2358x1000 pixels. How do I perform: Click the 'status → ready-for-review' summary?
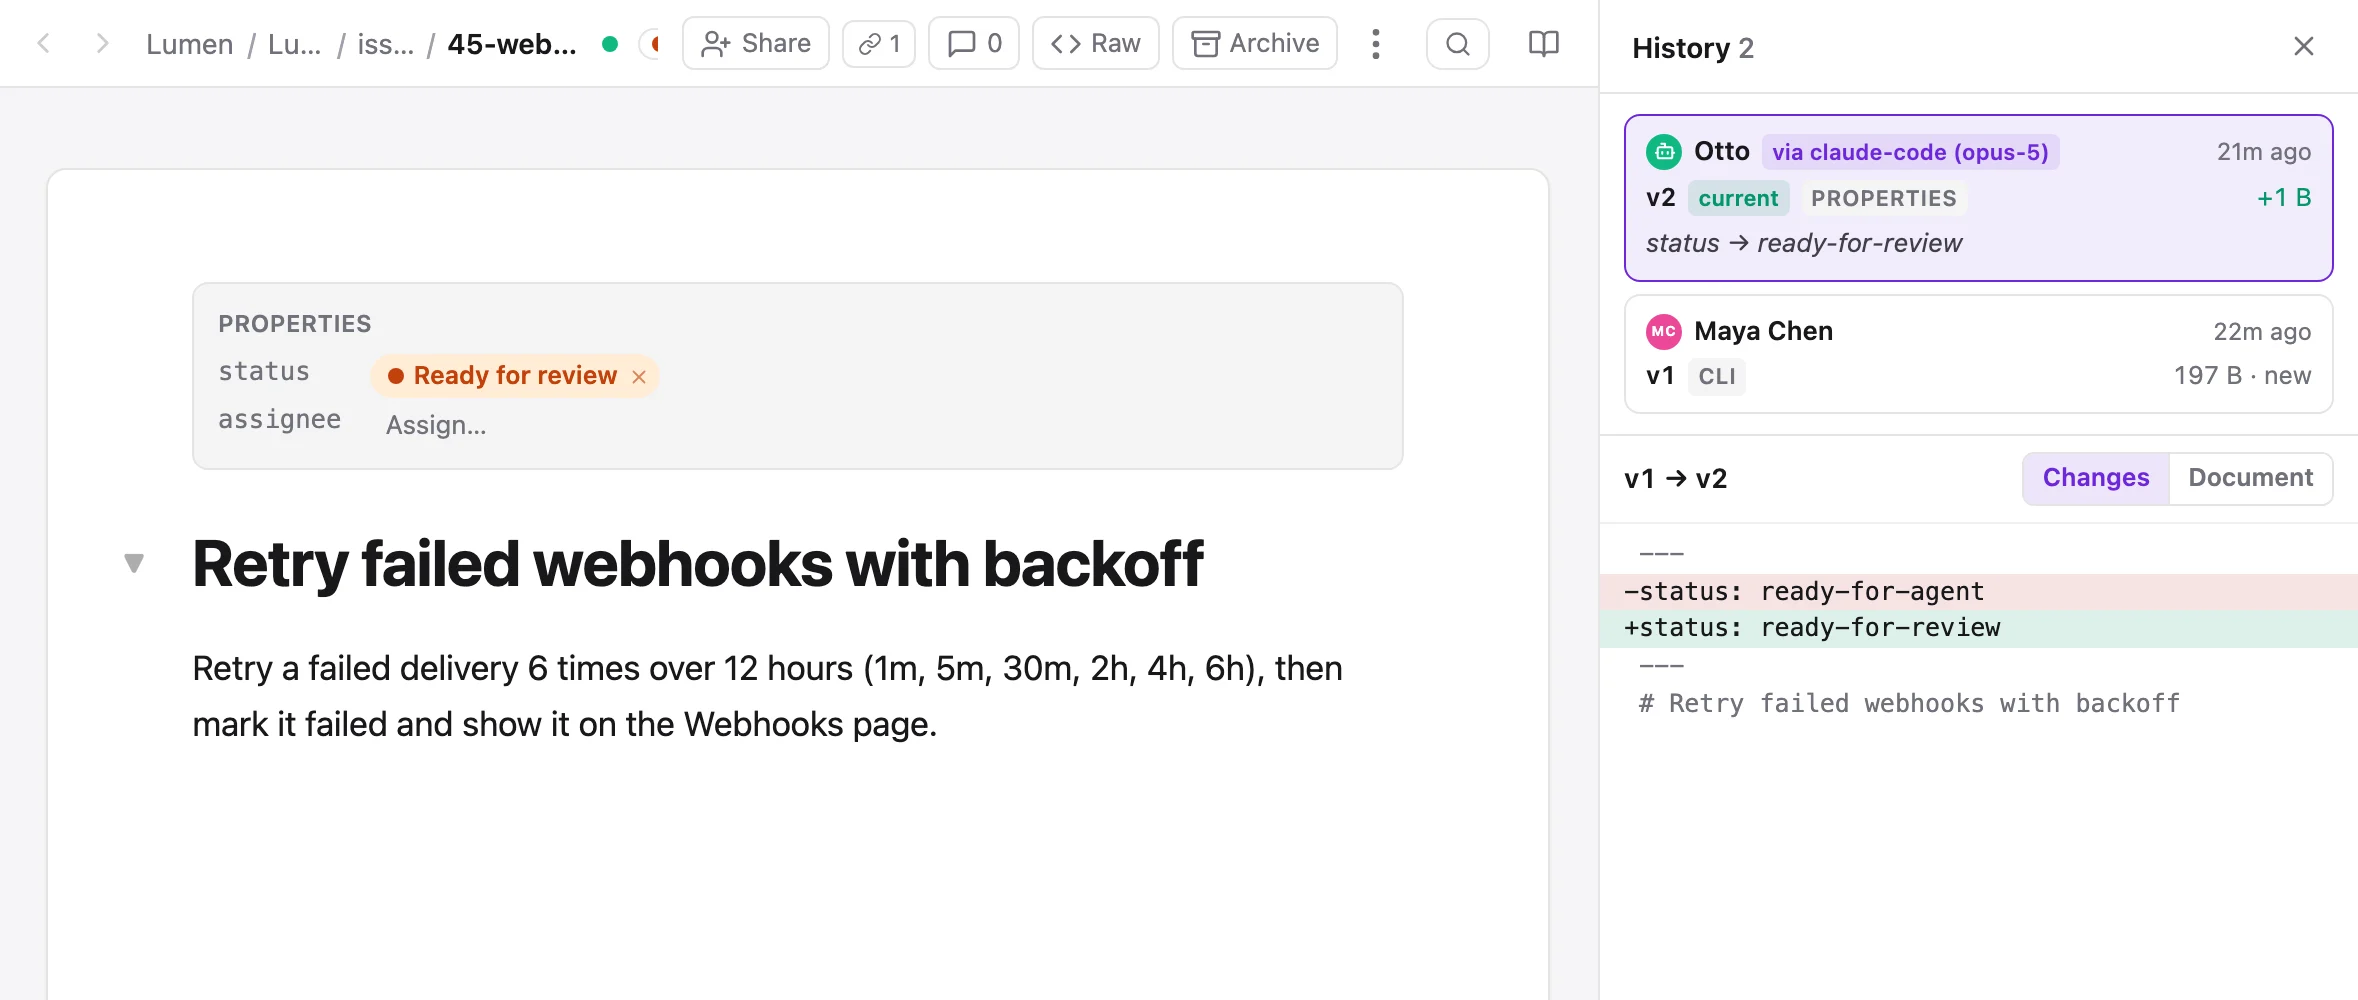(1804, 243)
